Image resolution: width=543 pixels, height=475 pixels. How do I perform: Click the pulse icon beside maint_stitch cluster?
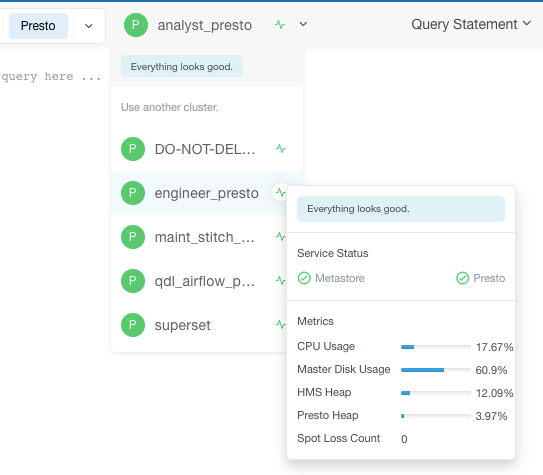point(281,237)
